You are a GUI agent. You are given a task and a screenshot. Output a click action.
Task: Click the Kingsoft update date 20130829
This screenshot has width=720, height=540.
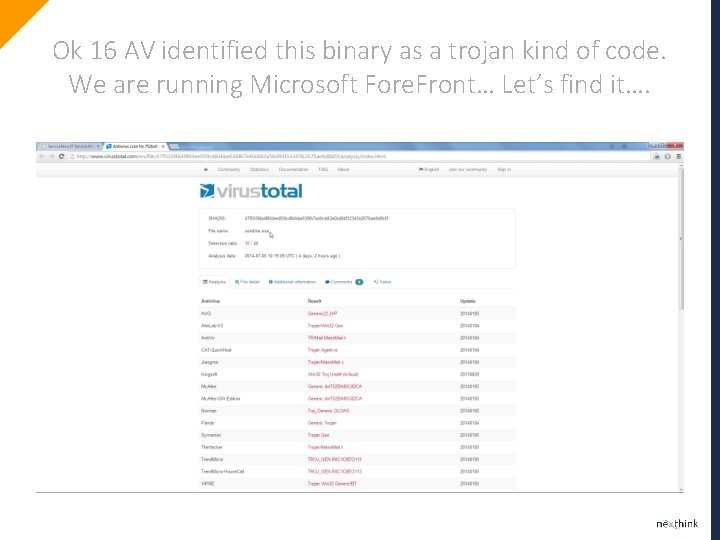tap(469, 374)
